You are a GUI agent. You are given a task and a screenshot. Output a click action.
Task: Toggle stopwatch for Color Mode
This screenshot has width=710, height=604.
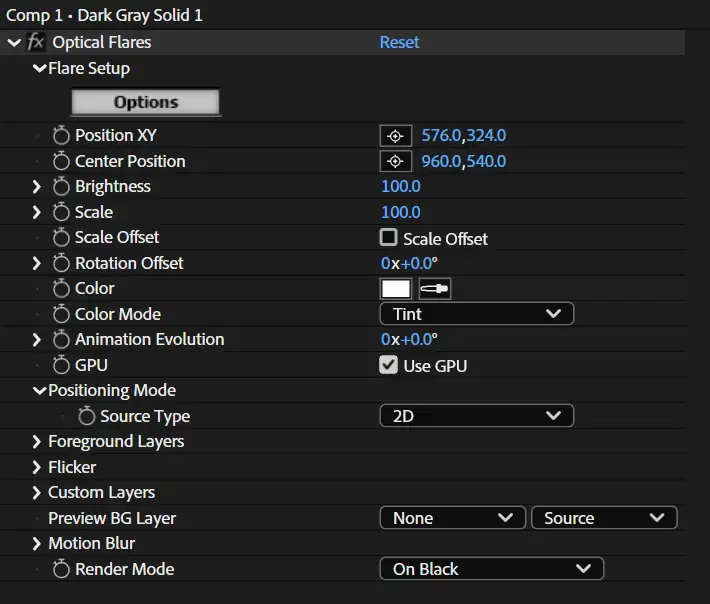61,314
